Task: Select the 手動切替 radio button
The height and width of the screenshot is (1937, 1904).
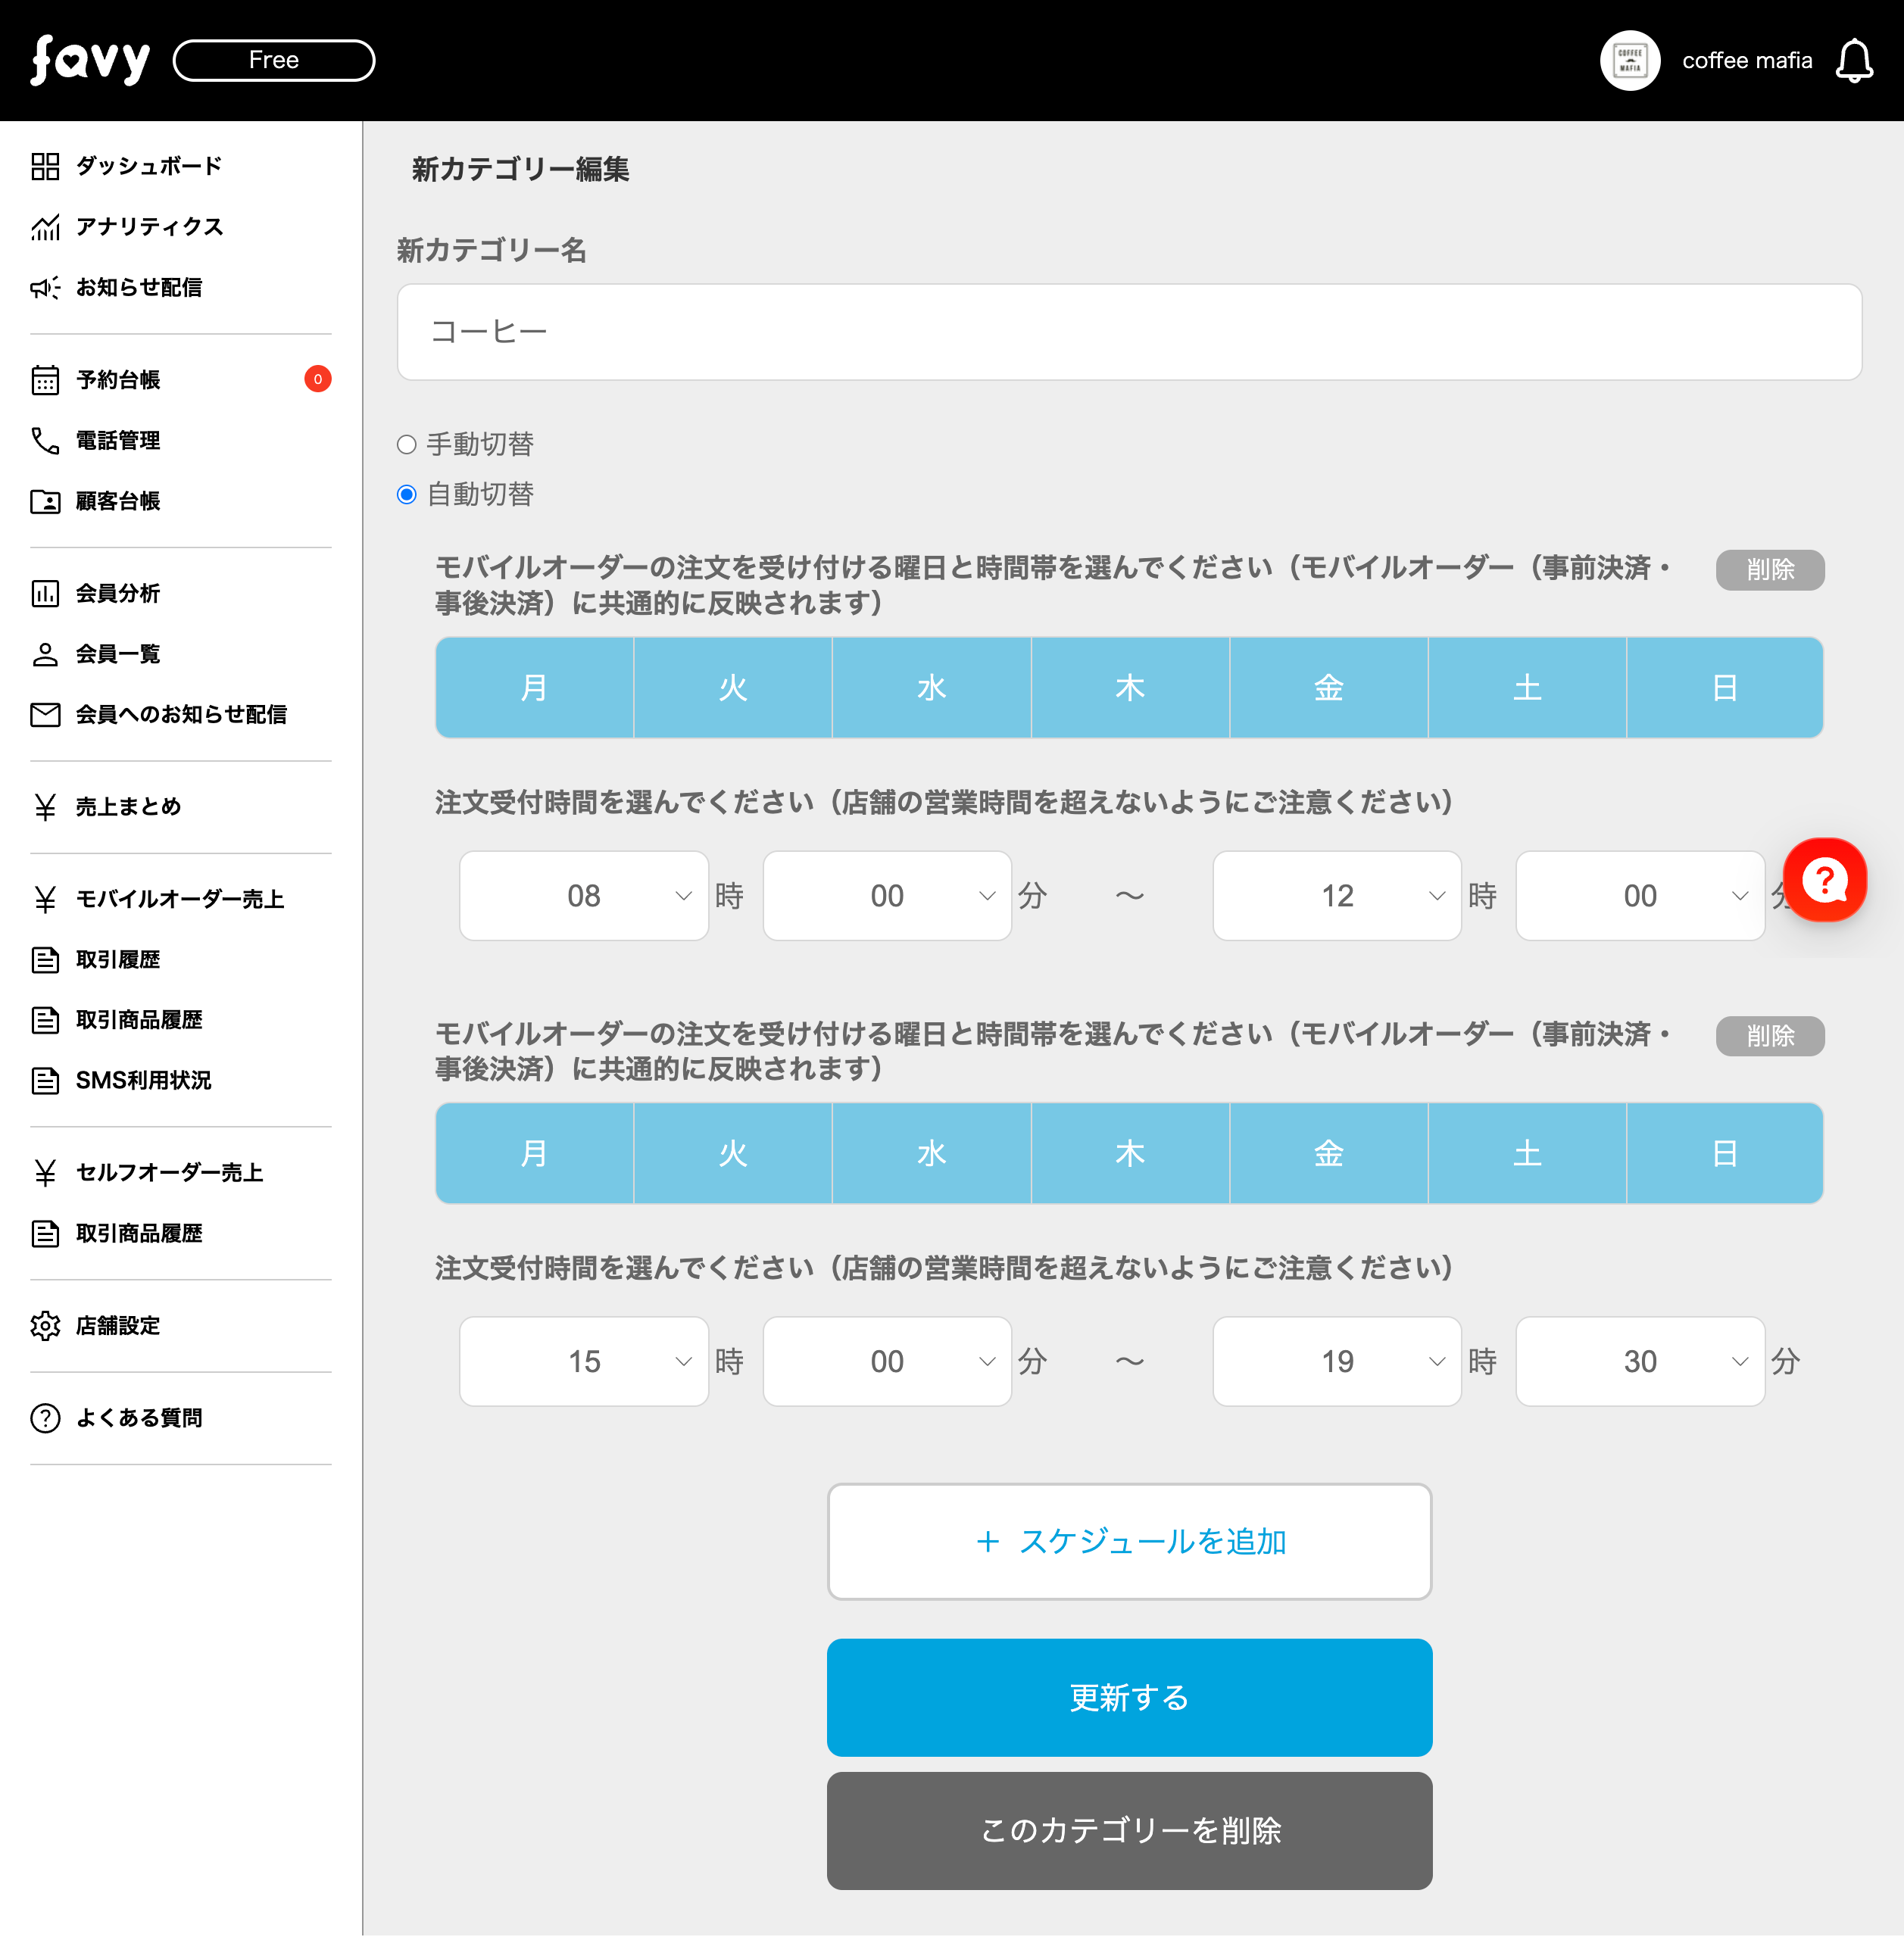Action: [x=406, y=444]
